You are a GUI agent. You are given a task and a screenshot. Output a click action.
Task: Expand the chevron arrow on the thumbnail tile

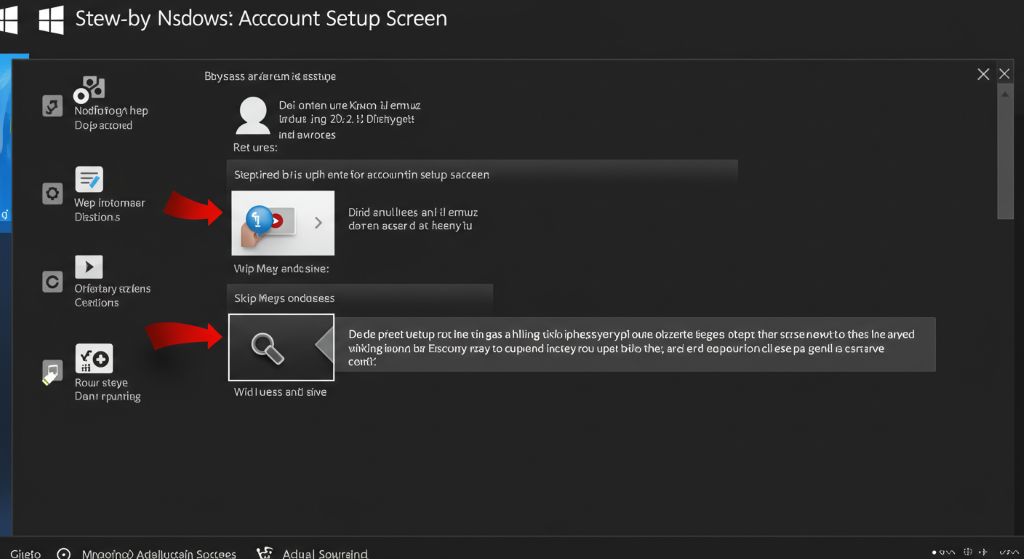point(318,223)
